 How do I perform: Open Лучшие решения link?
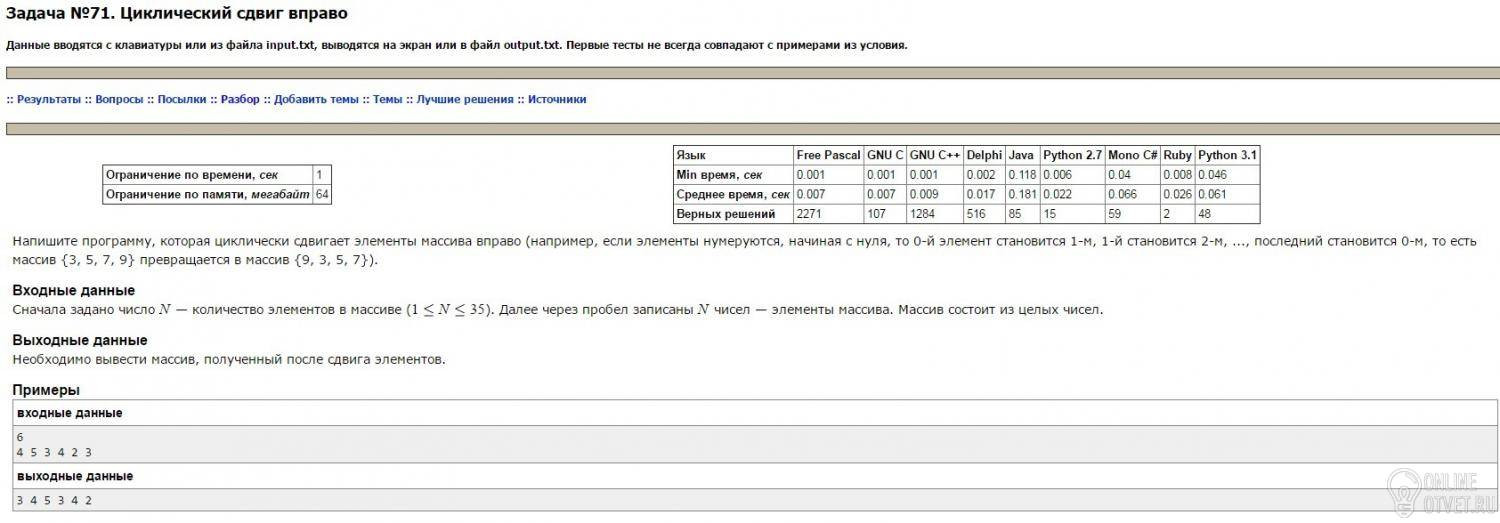pos(465,100)
